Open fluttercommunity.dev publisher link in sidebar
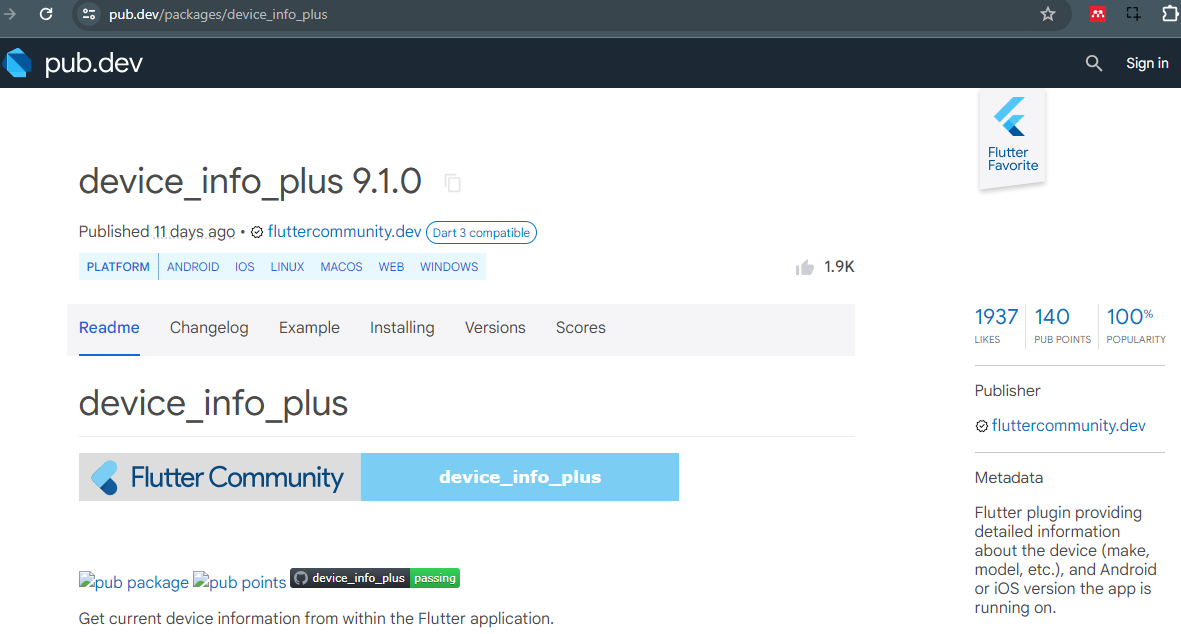Screen dimensions: 1181x634 (x=1068, y=426)
